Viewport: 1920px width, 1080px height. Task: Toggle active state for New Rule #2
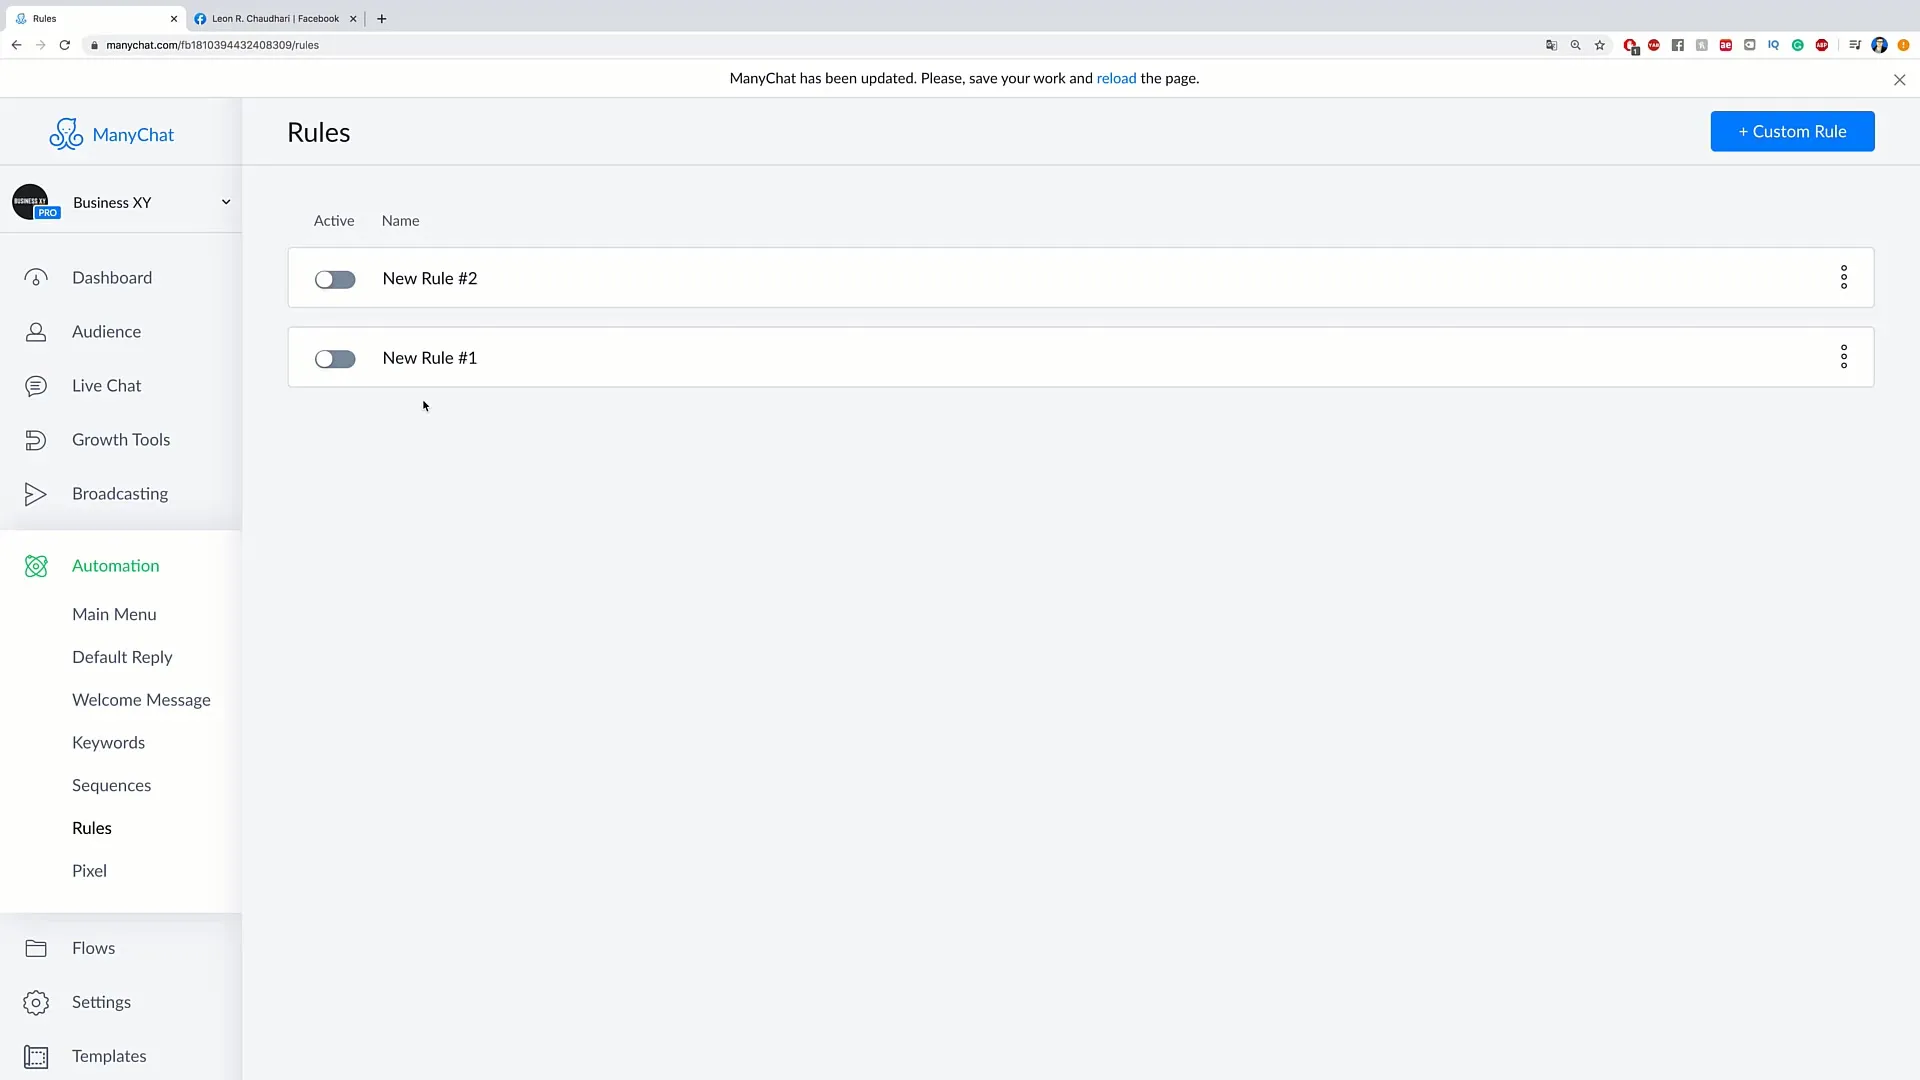pos(335,278)
